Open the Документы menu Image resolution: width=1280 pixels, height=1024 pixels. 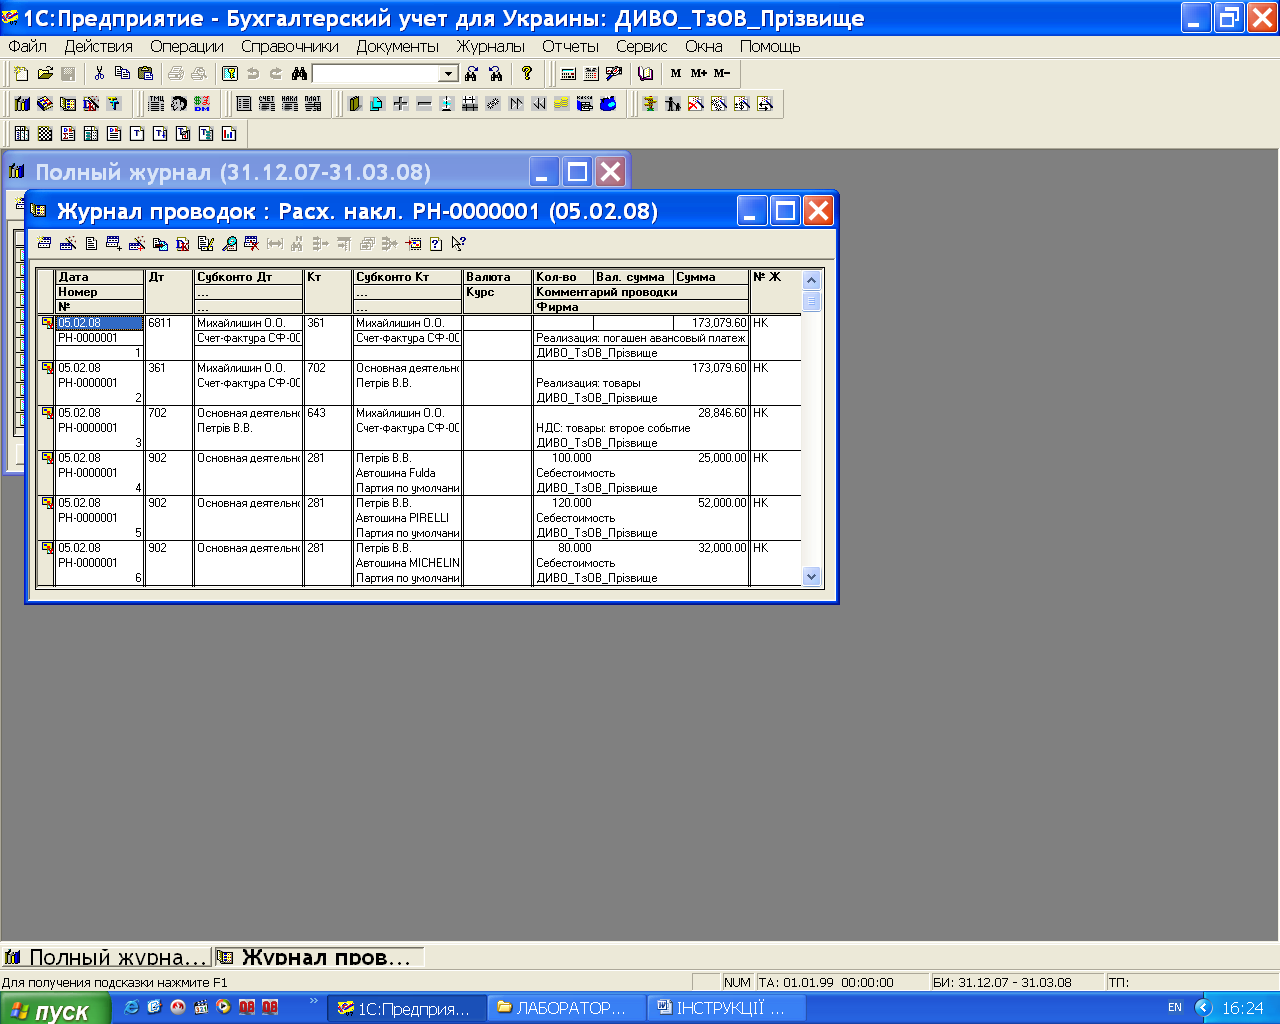pos(398,46)
